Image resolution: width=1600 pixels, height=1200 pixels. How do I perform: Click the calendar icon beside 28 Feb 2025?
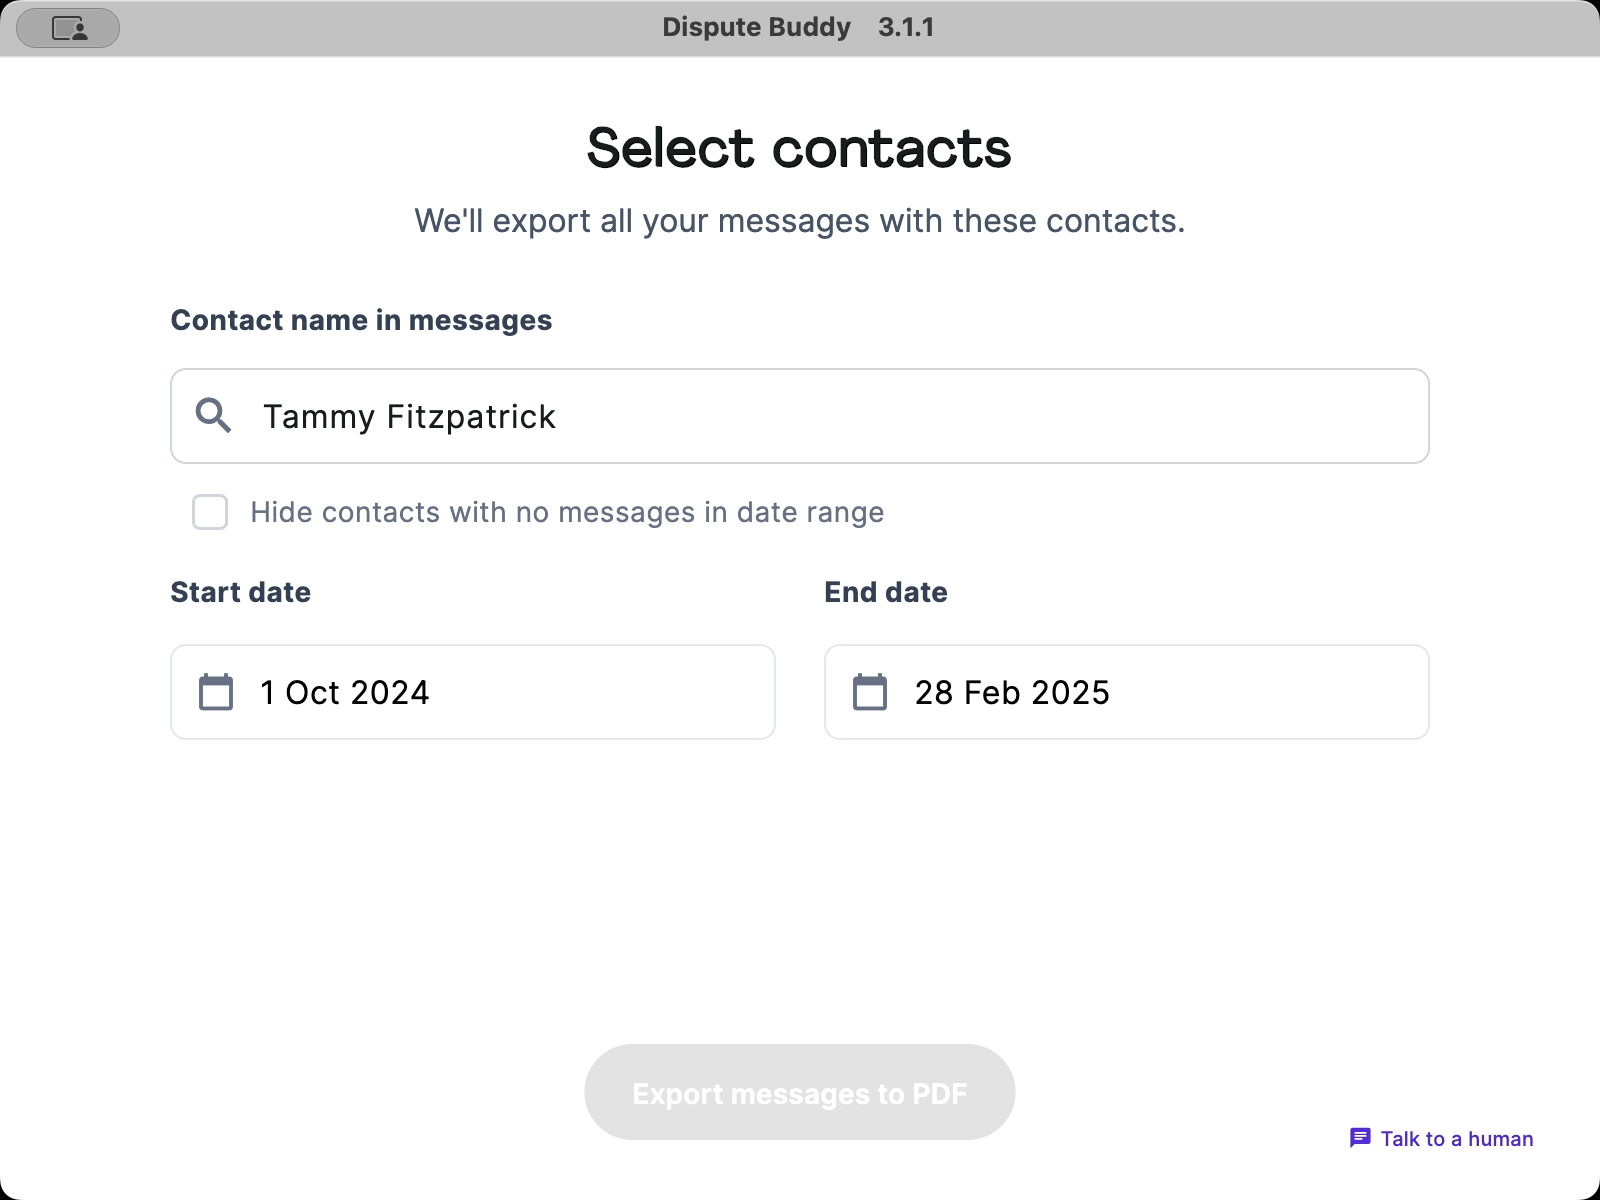click(870, 691)
